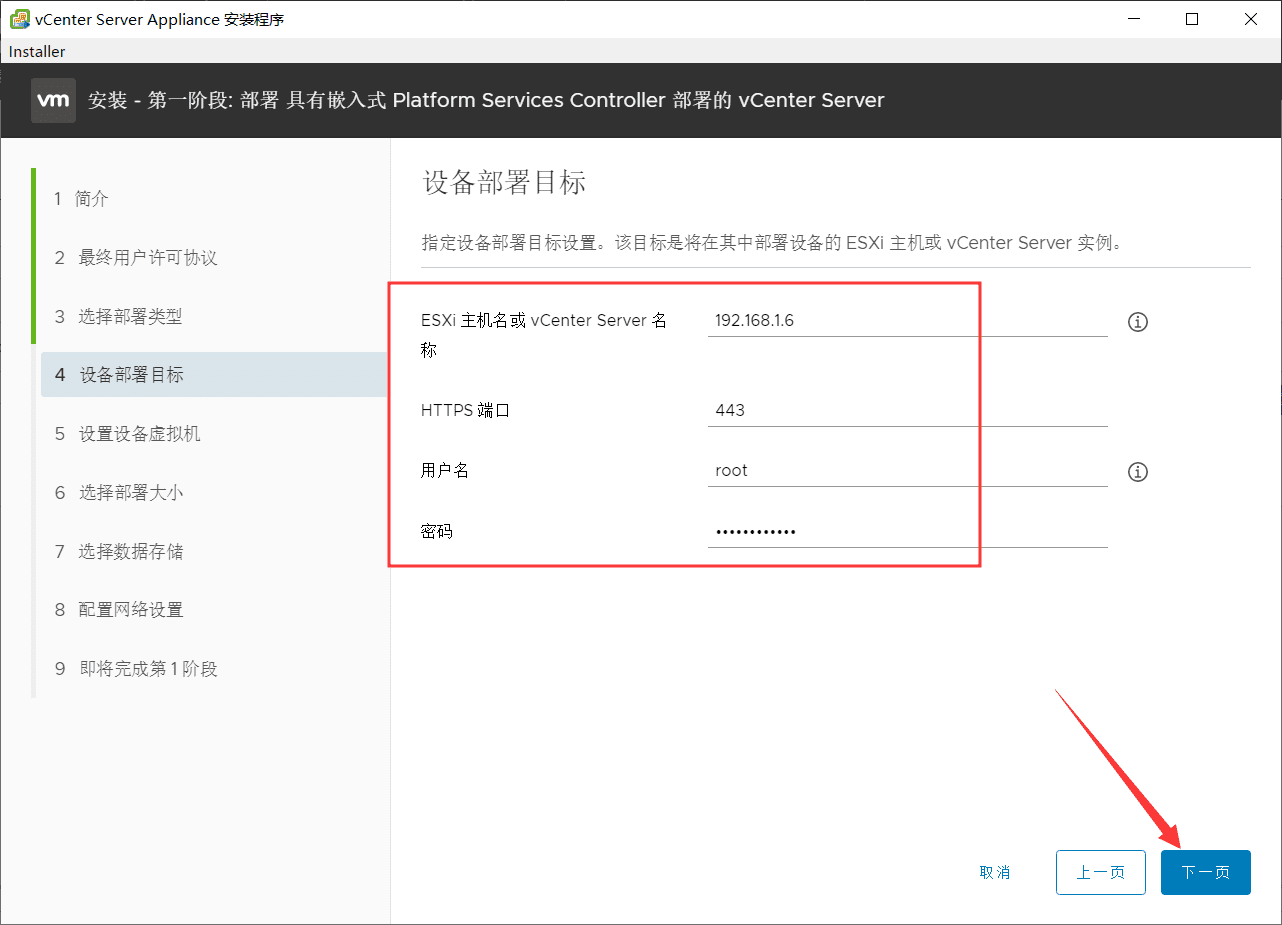This screenshot has width=1282, height=925.
Task: Click the 上一页 button
Action: [x=1100, y=872]
